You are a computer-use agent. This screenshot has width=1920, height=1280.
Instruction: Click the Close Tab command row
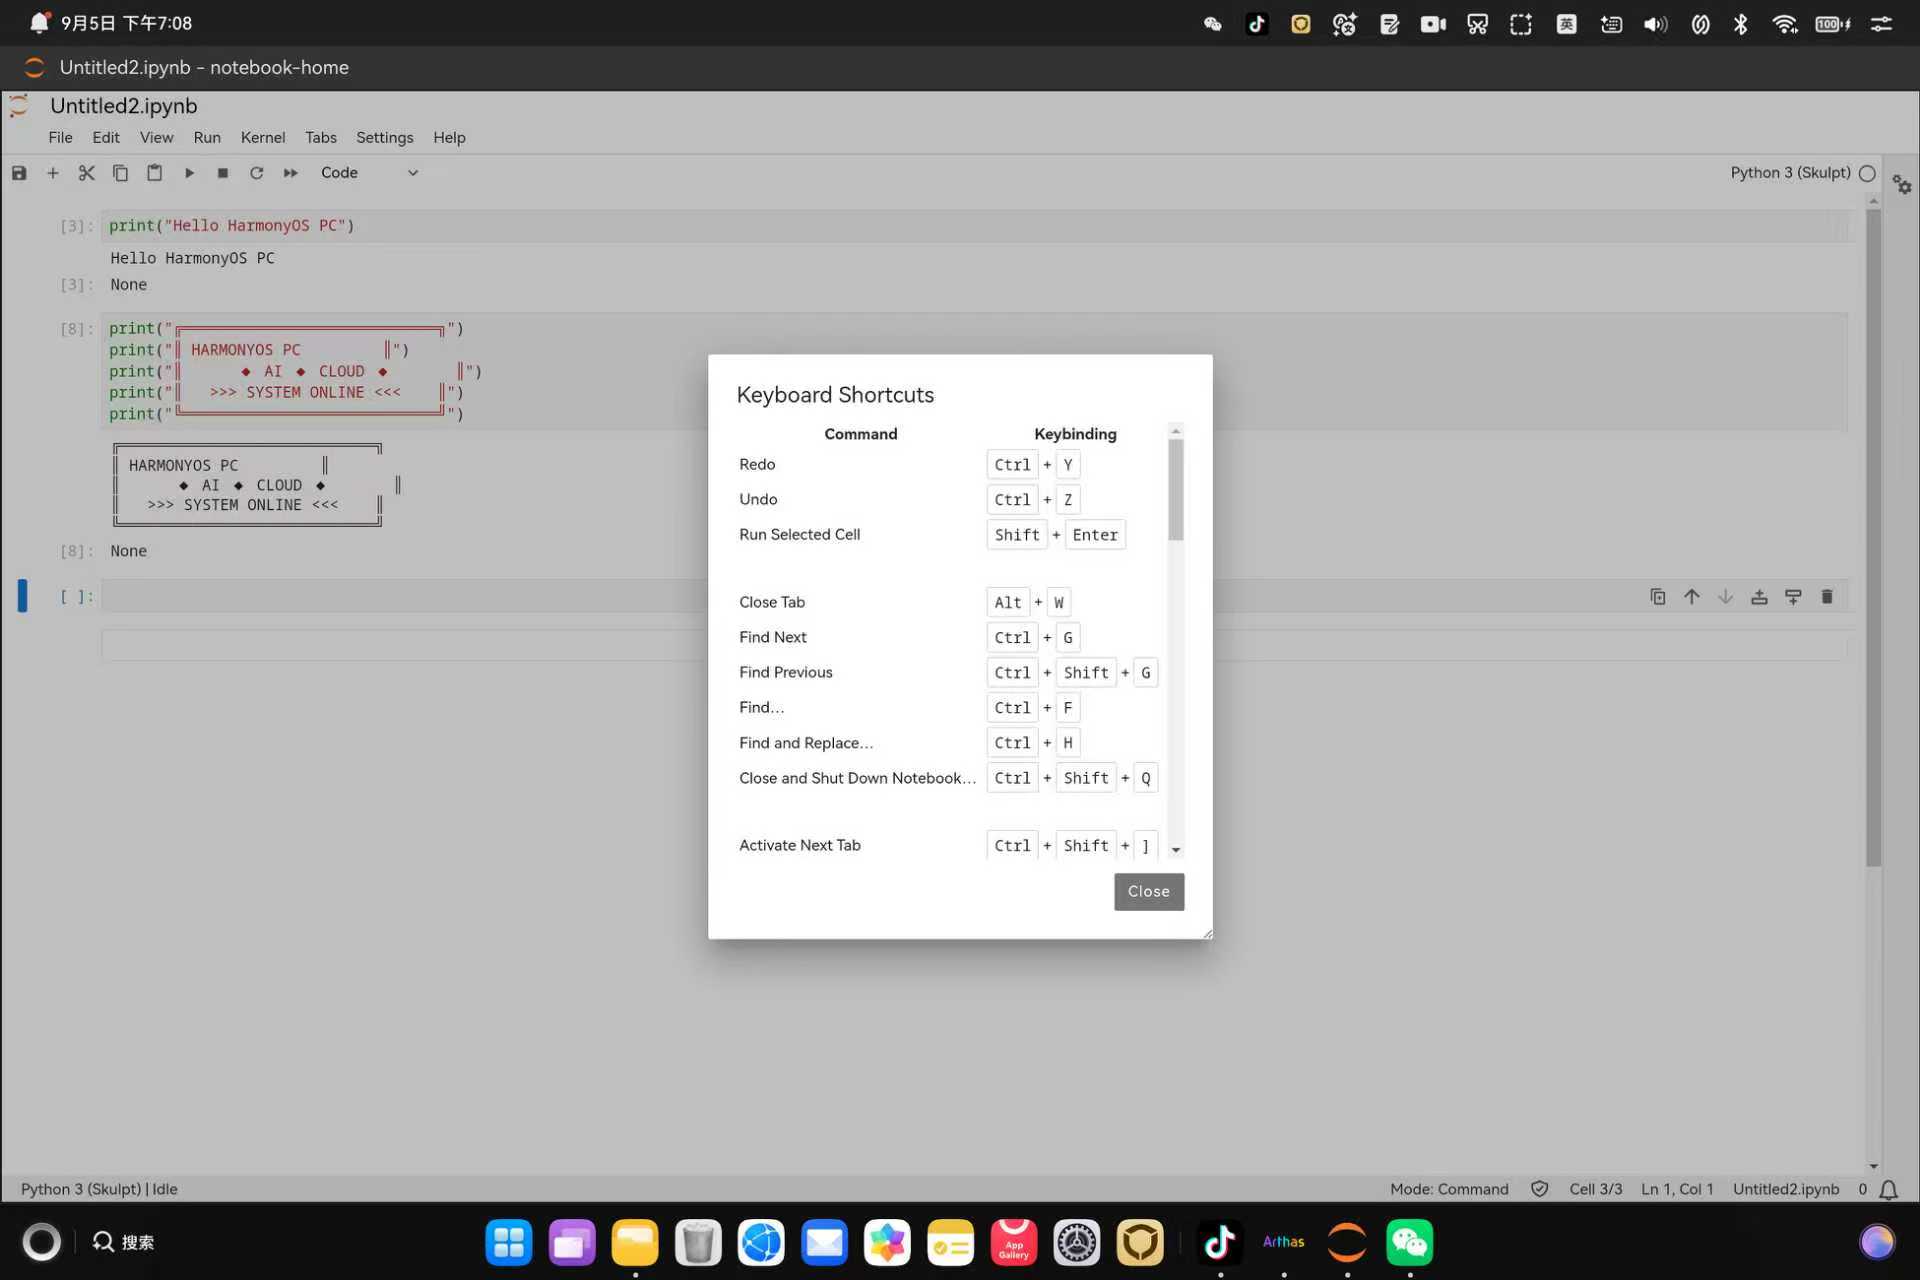tap(948, 602)
